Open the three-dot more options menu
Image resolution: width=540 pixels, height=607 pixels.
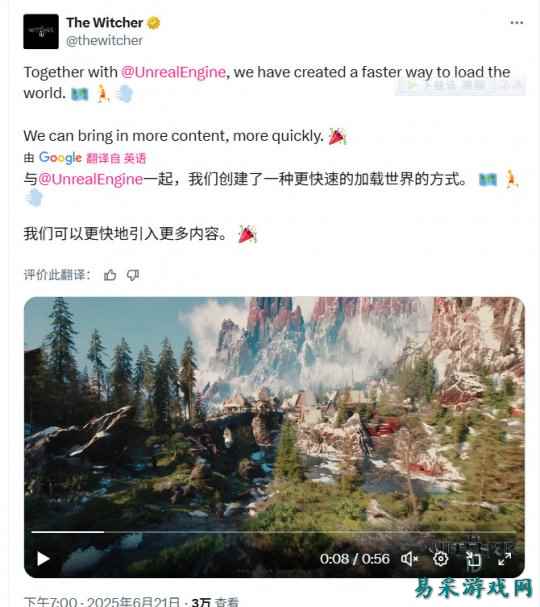pos(517,23)
